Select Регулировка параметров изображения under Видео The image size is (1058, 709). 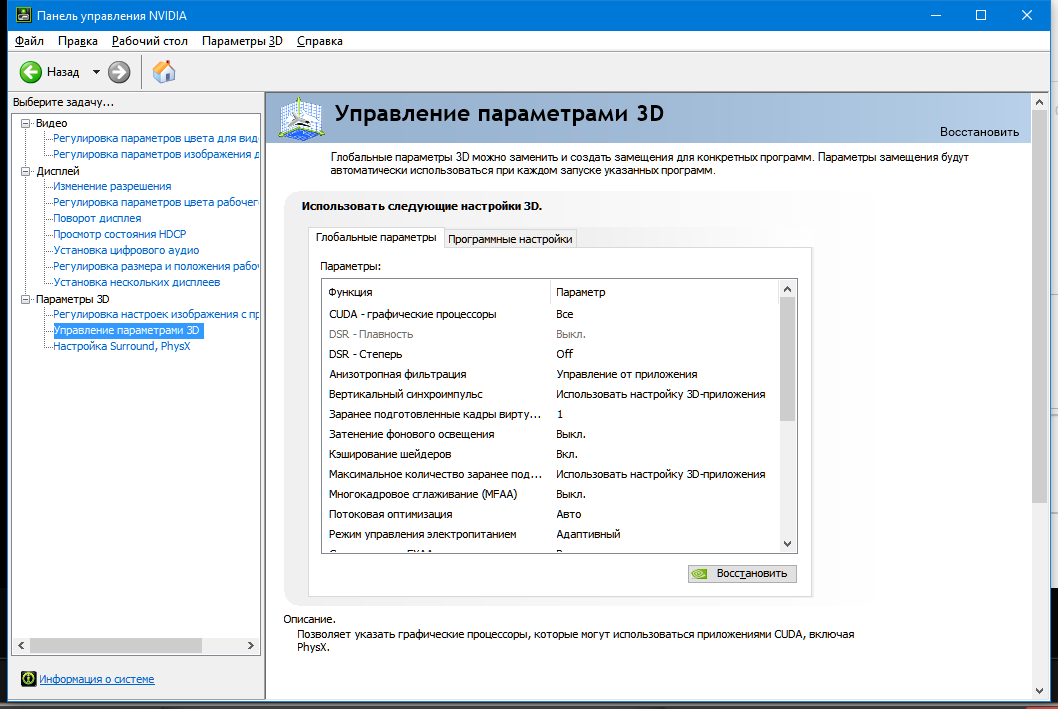coord(156,154)
